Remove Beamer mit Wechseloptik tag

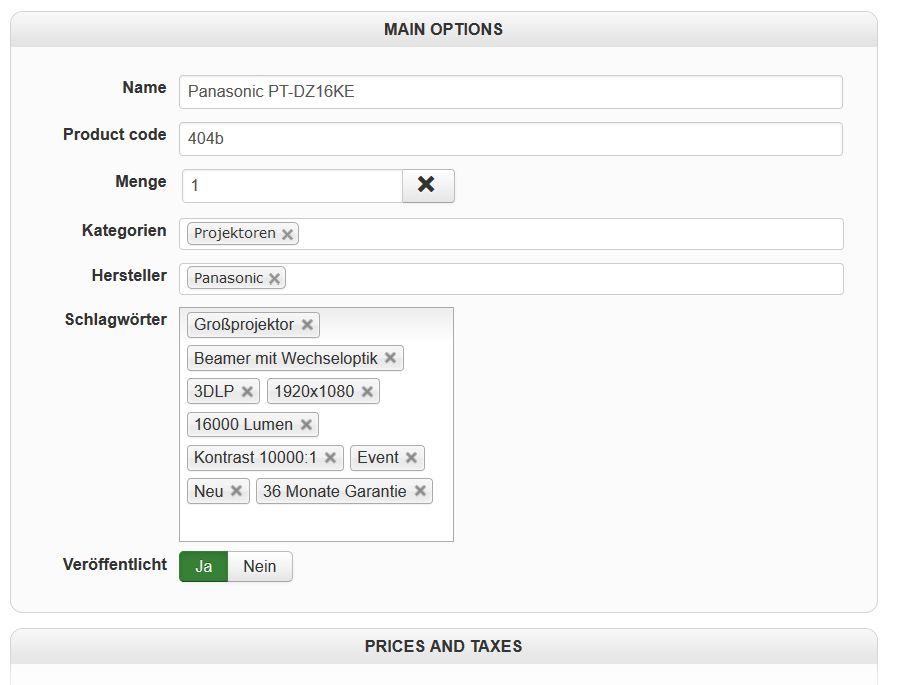coord(390,358)
